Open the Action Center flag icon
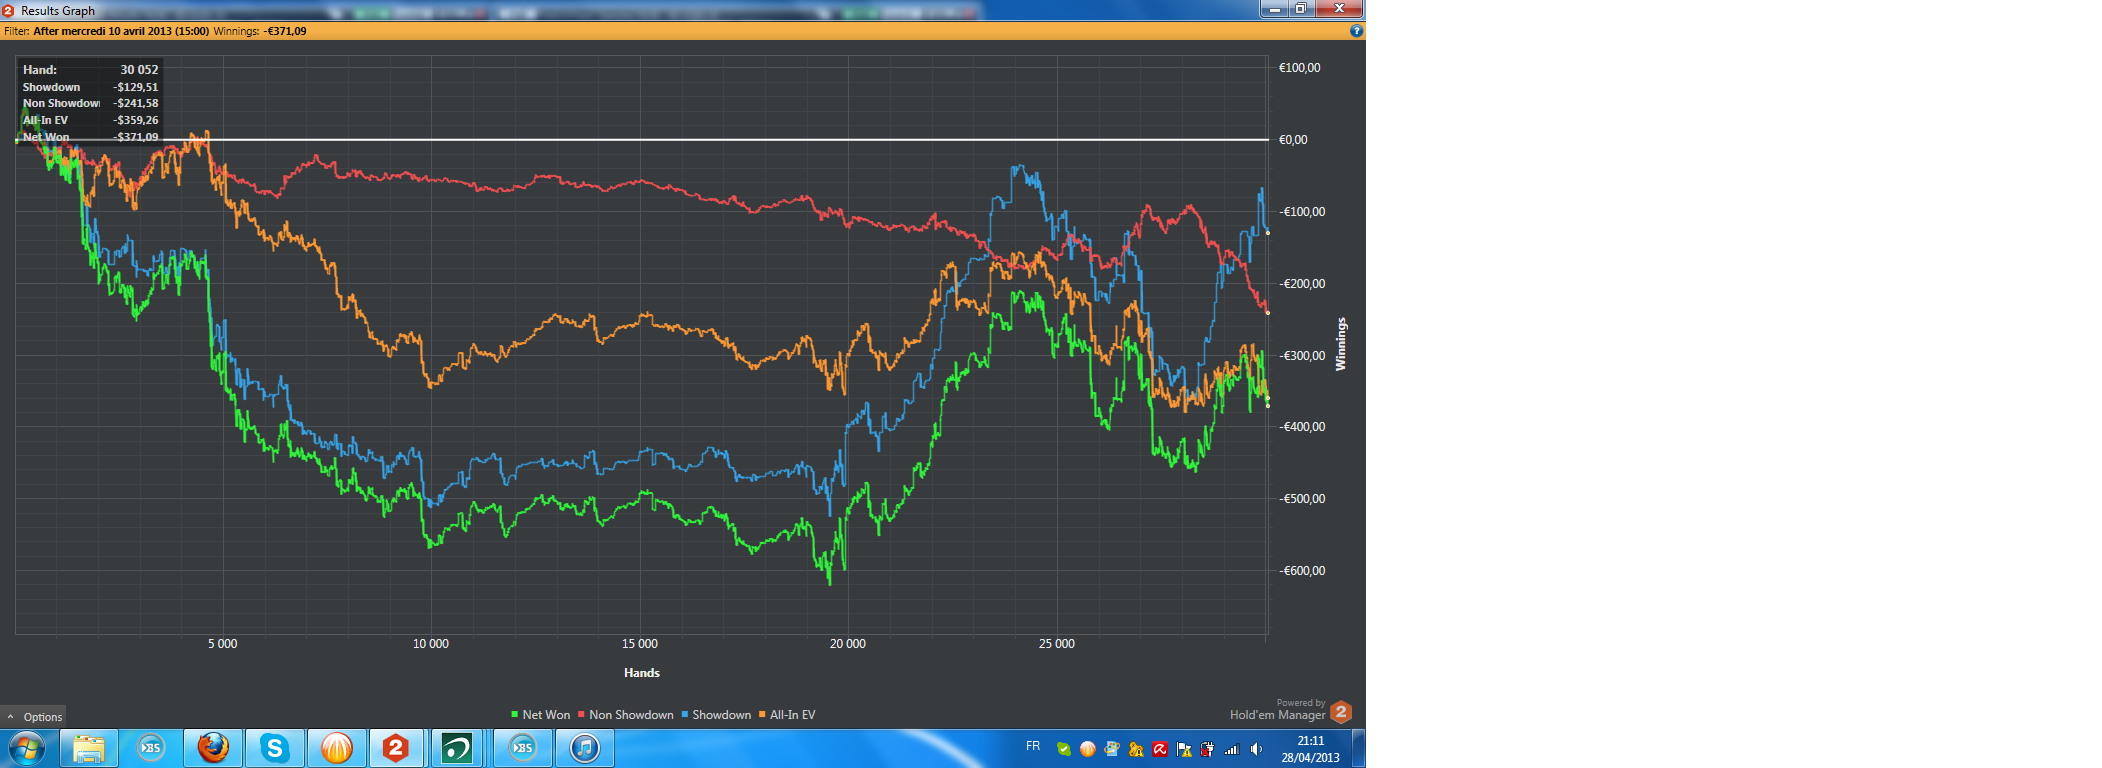The width and height of the screenshot is (2102, 768). (x=1184, y=749)
